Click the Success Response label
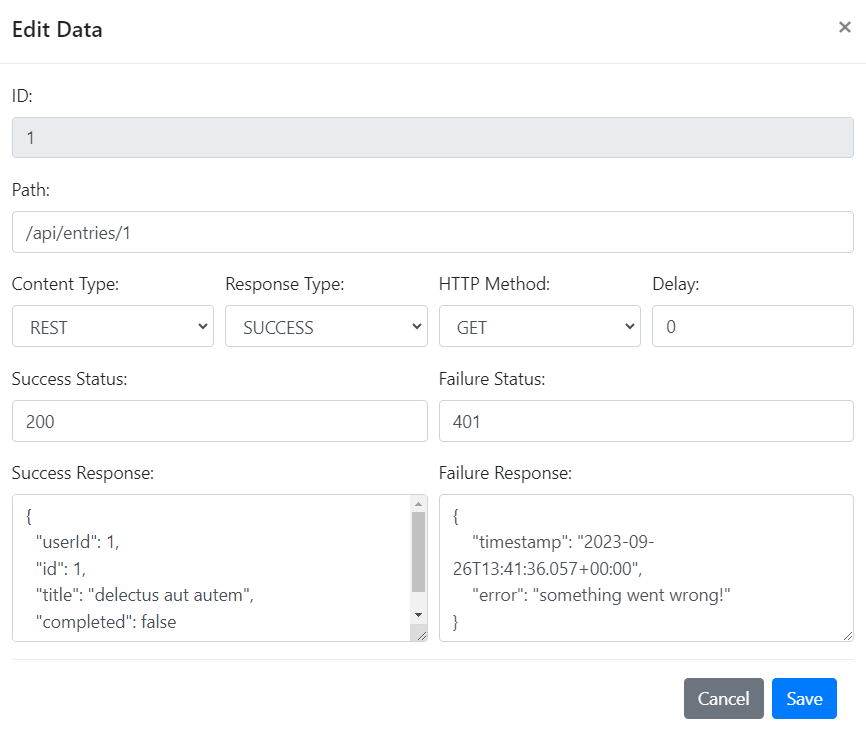The width and height of the screenshot is (866, 747). [x=83, y=473]
